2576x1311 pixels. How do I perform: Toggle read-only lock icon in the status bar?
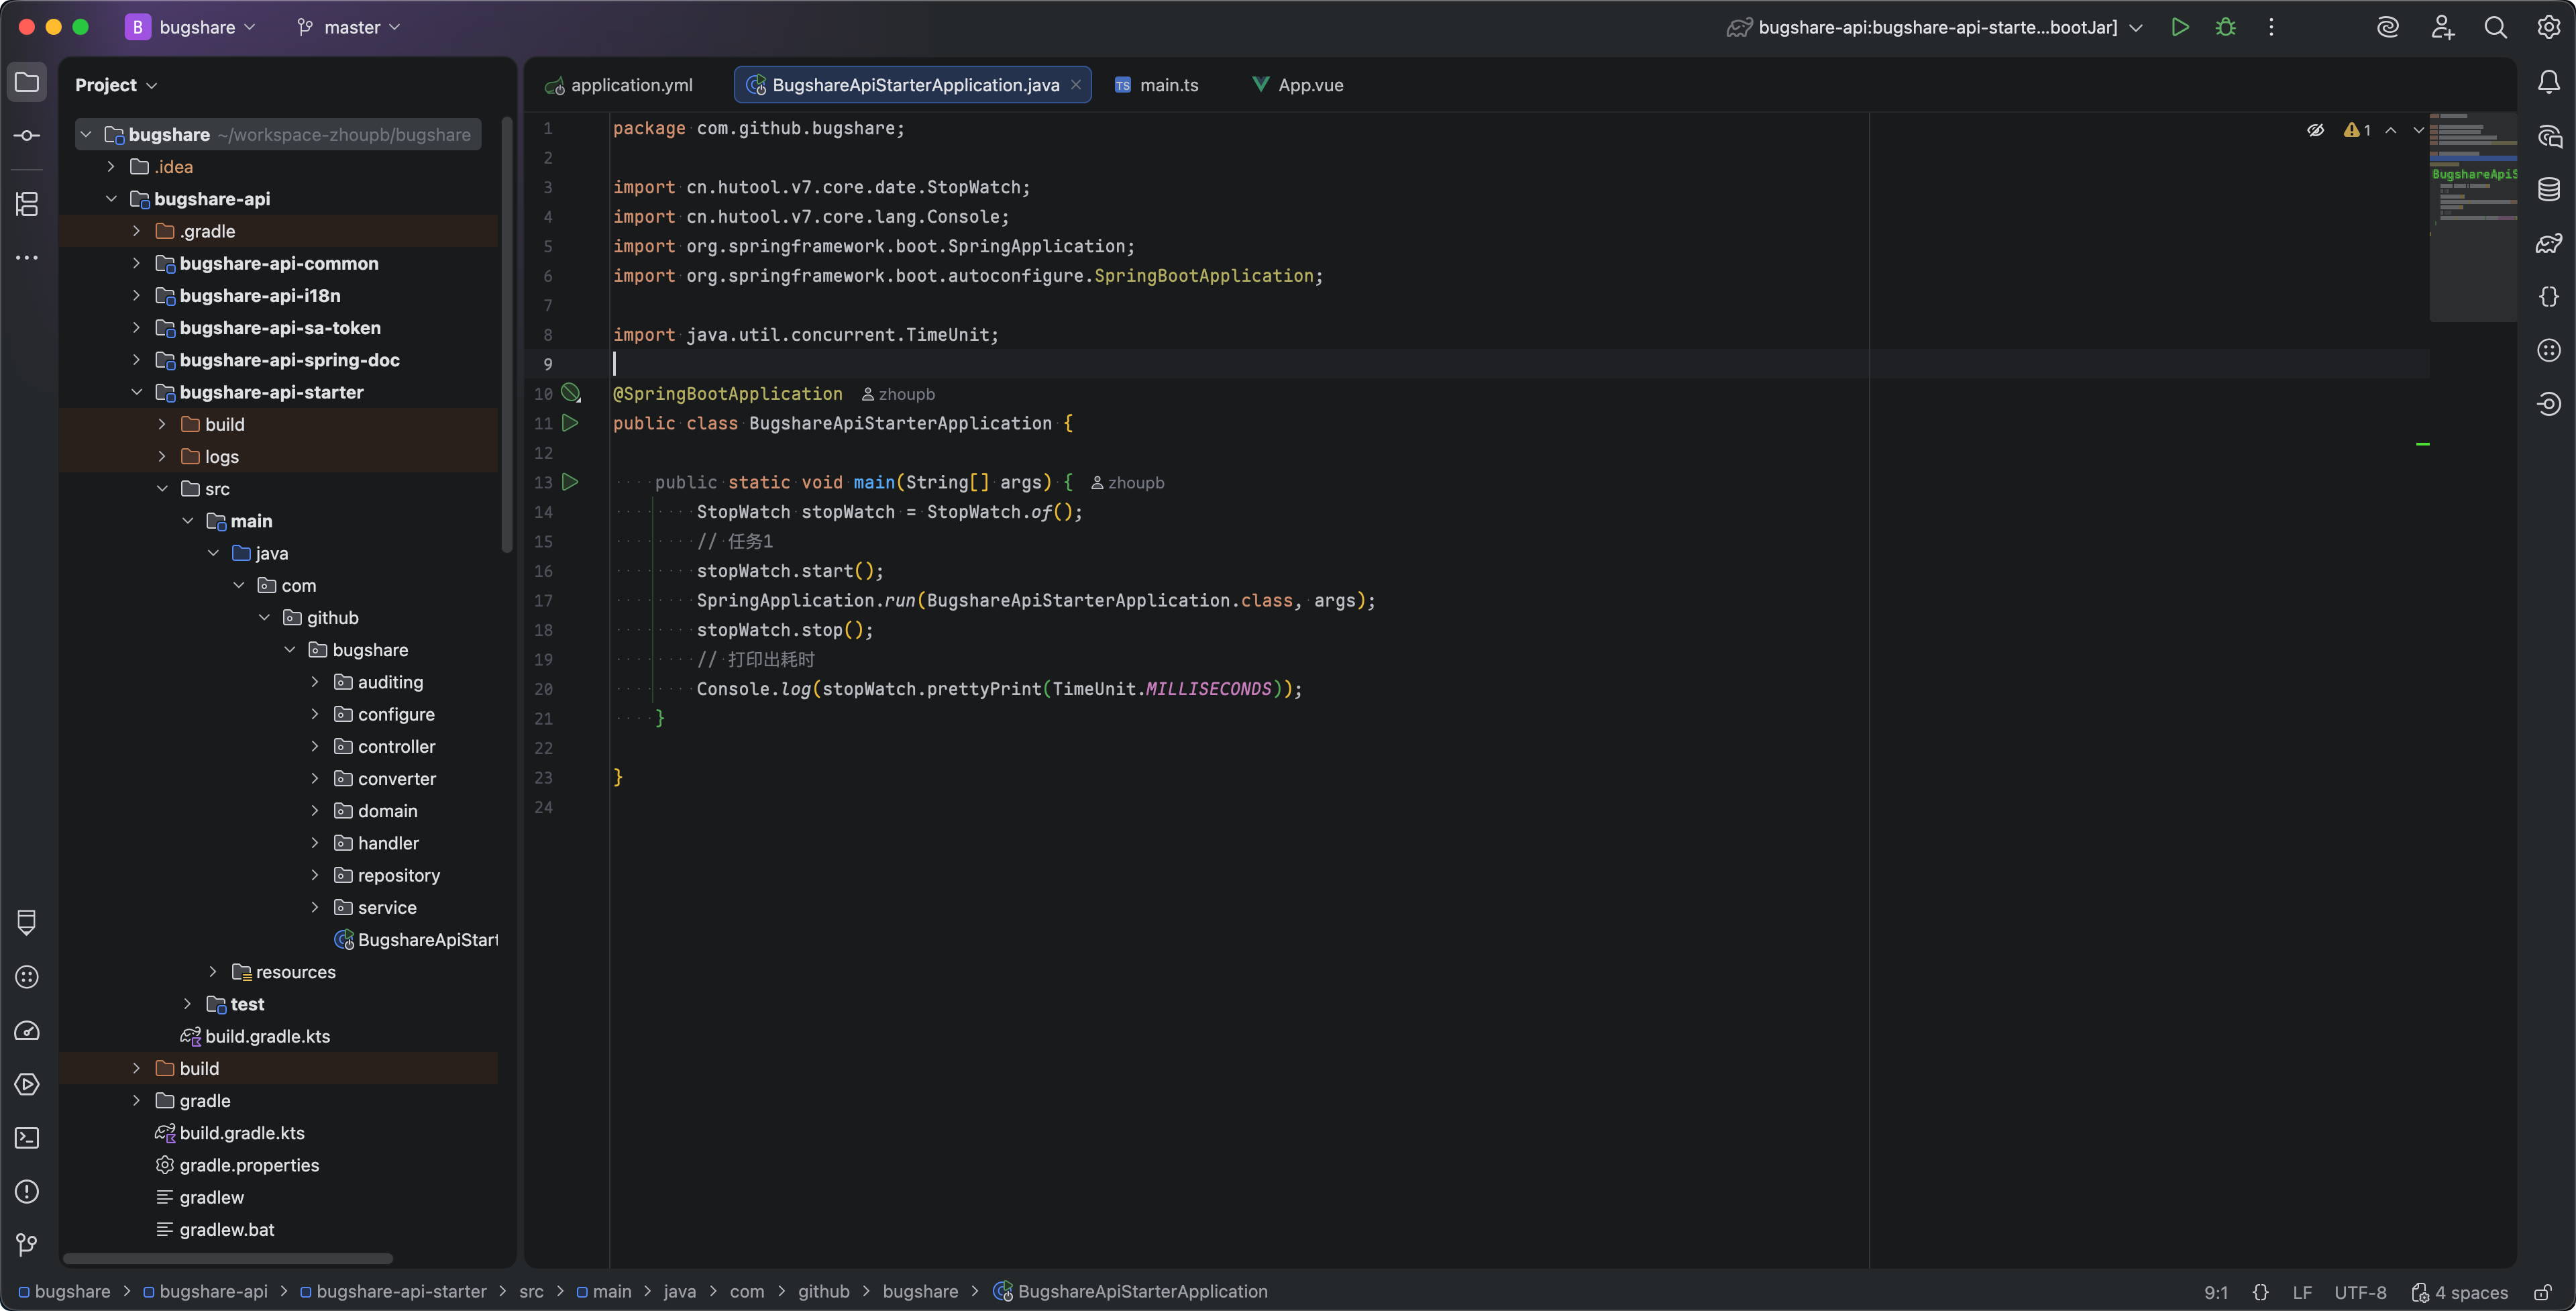(2543, 1292)
